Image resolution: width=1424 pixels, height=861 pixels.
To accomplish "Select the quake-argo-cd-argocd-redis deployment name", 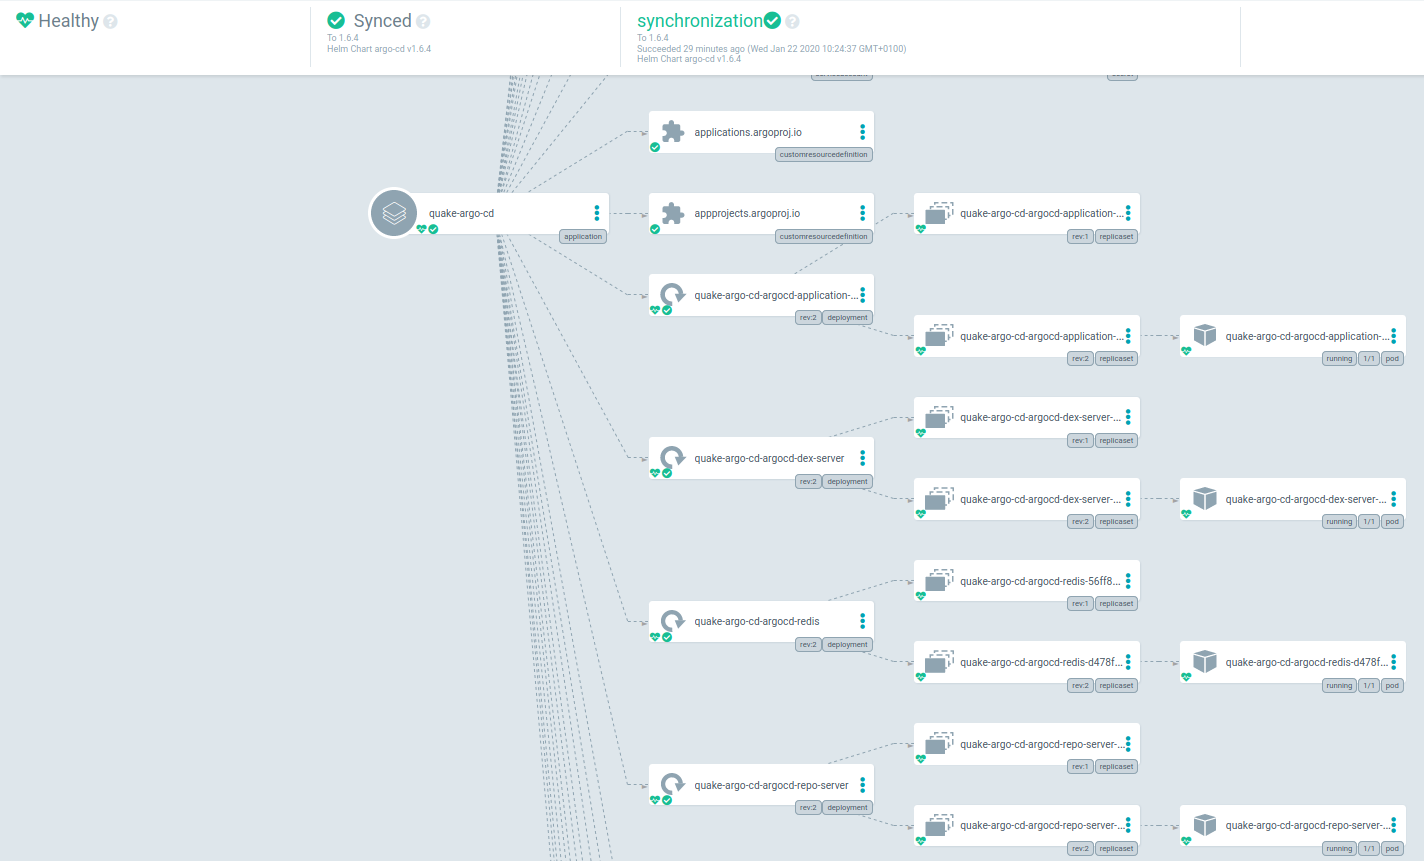I will click(757, 621).
